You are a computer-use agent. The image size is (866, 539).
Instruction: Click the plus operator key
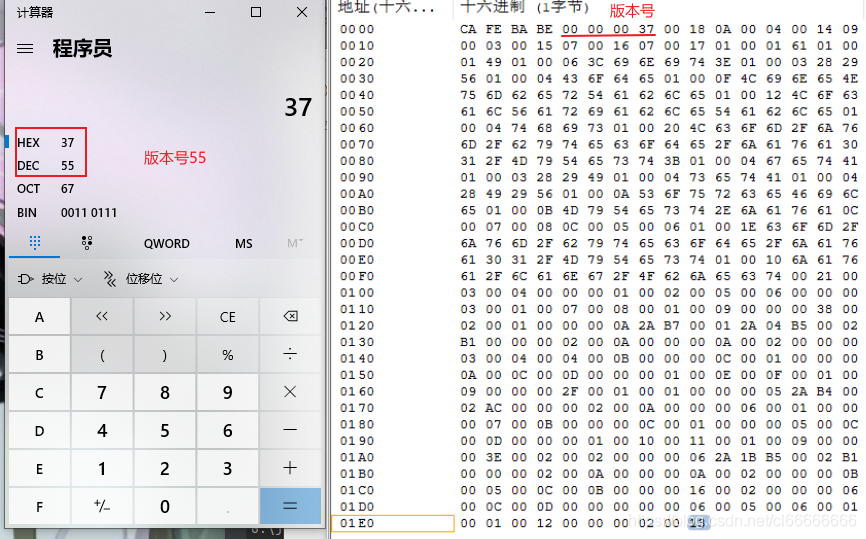290,468
